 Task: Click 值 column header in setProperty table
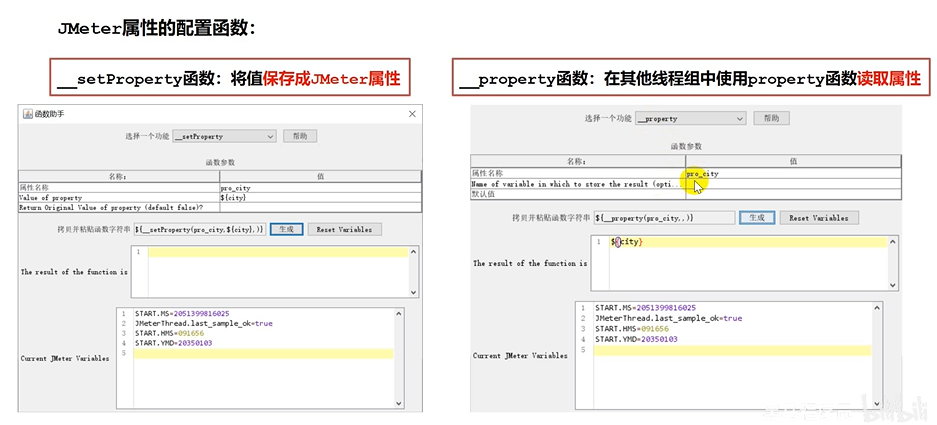click(320, 177)
